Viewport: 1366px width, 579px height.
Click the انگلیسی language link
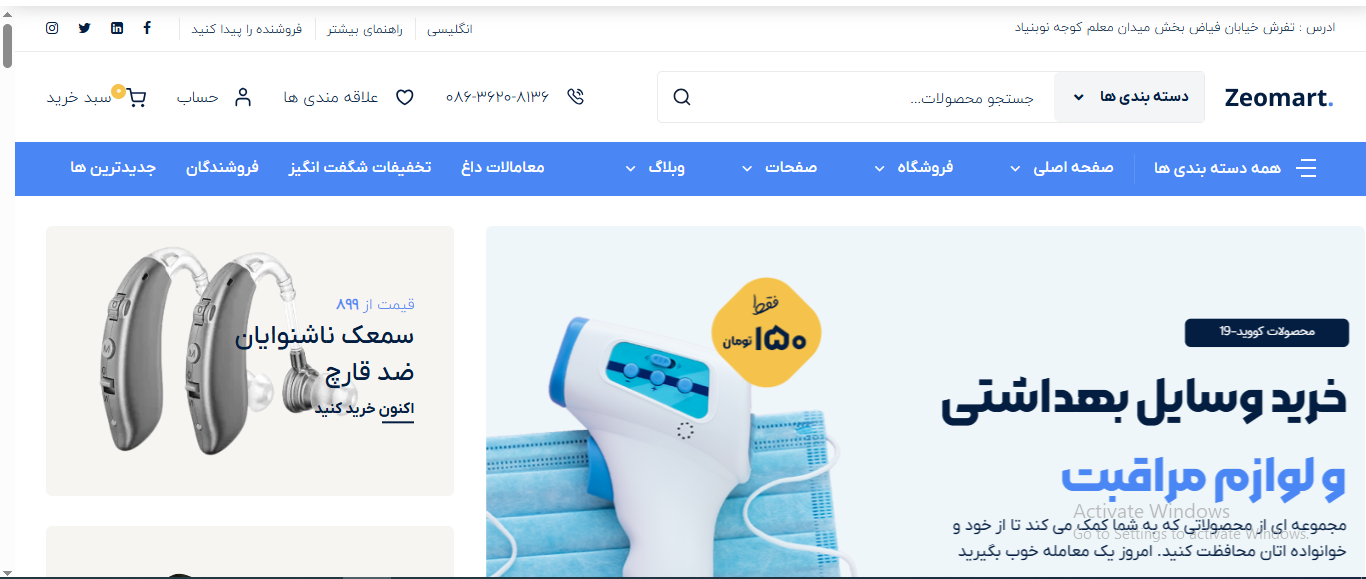450,29
